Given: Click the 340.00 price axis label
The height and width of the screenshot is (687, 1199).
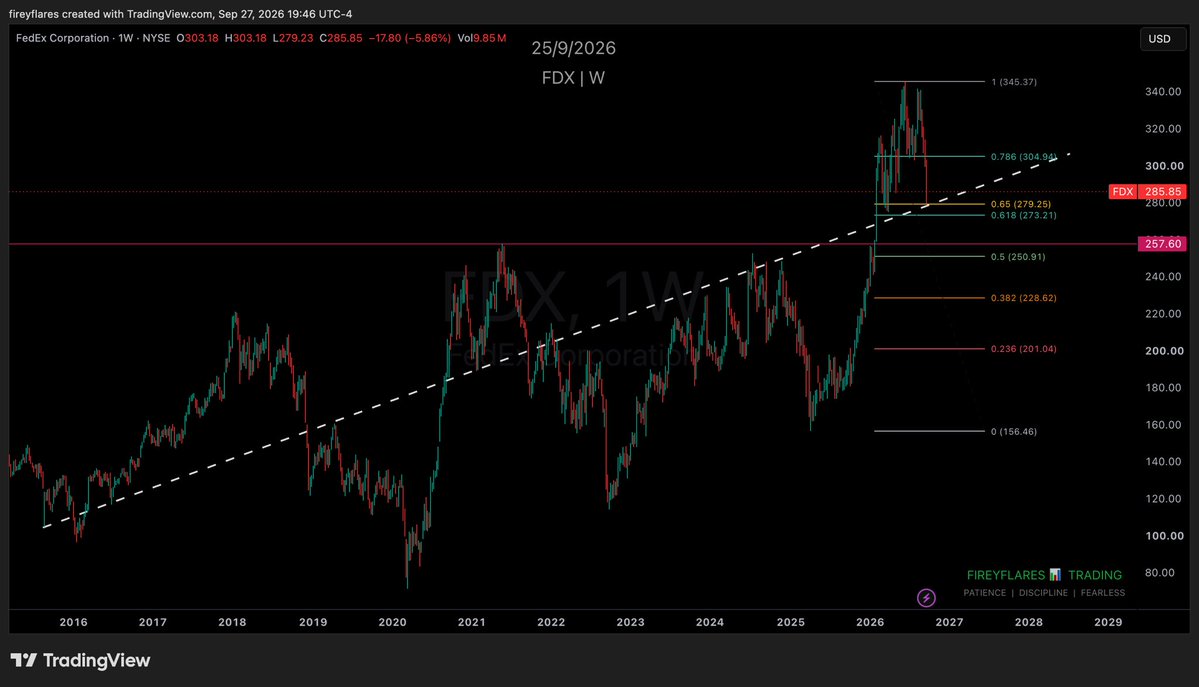Looking at the screenshot, I should [x=1164, y=92].
